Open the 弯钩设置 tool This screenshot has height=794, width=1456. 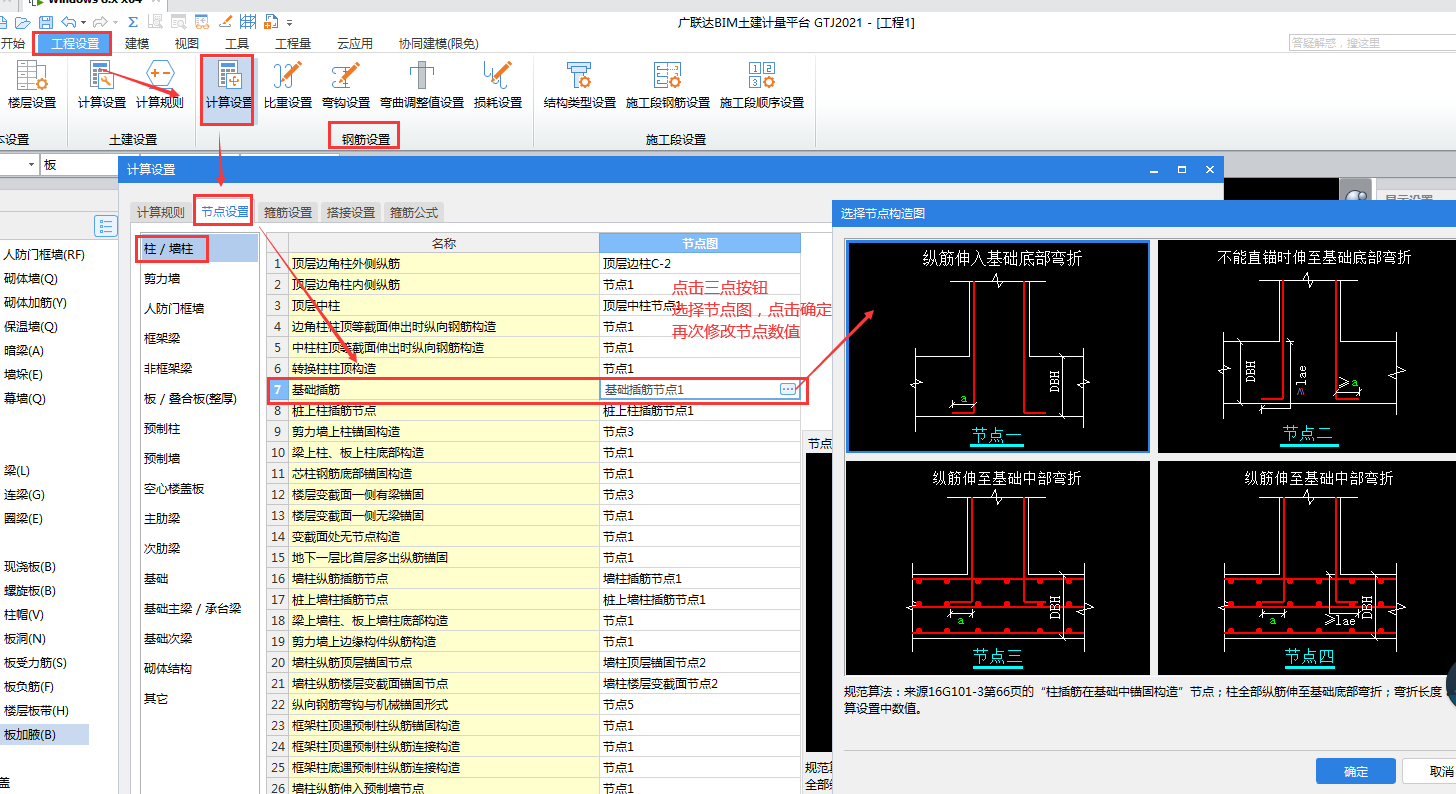pos(346,85)
